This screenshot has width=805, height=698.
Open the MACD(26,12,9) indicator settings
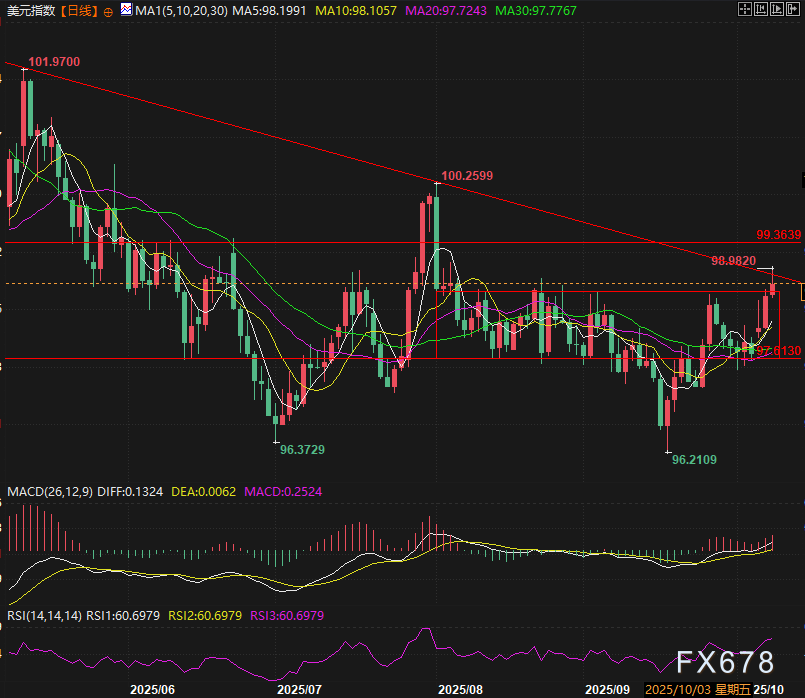(47, 491)
